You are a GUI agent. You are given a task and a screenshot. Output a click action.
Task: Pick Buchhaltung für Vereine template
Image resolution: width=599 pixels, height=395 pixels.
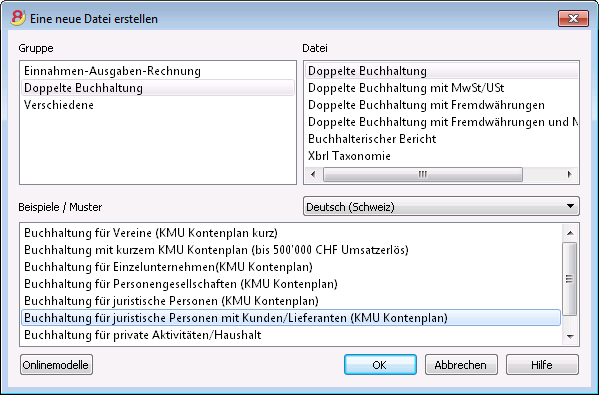pos(151,233)
